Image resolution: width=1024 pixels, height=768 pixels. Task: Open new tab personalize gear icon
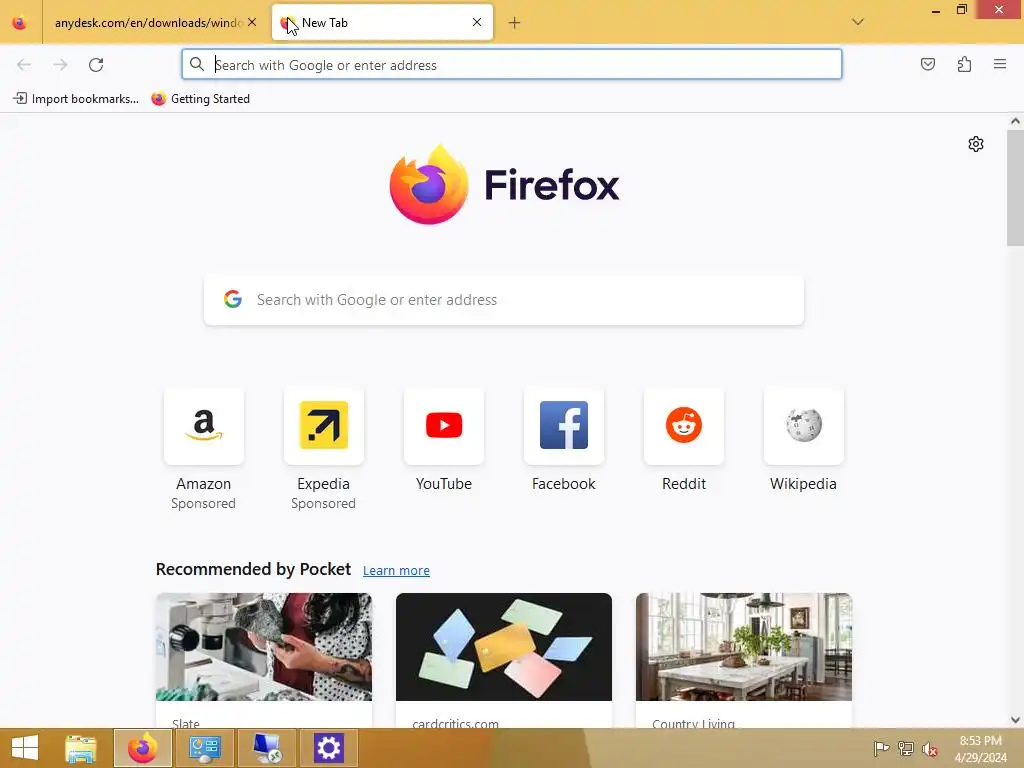976,144
